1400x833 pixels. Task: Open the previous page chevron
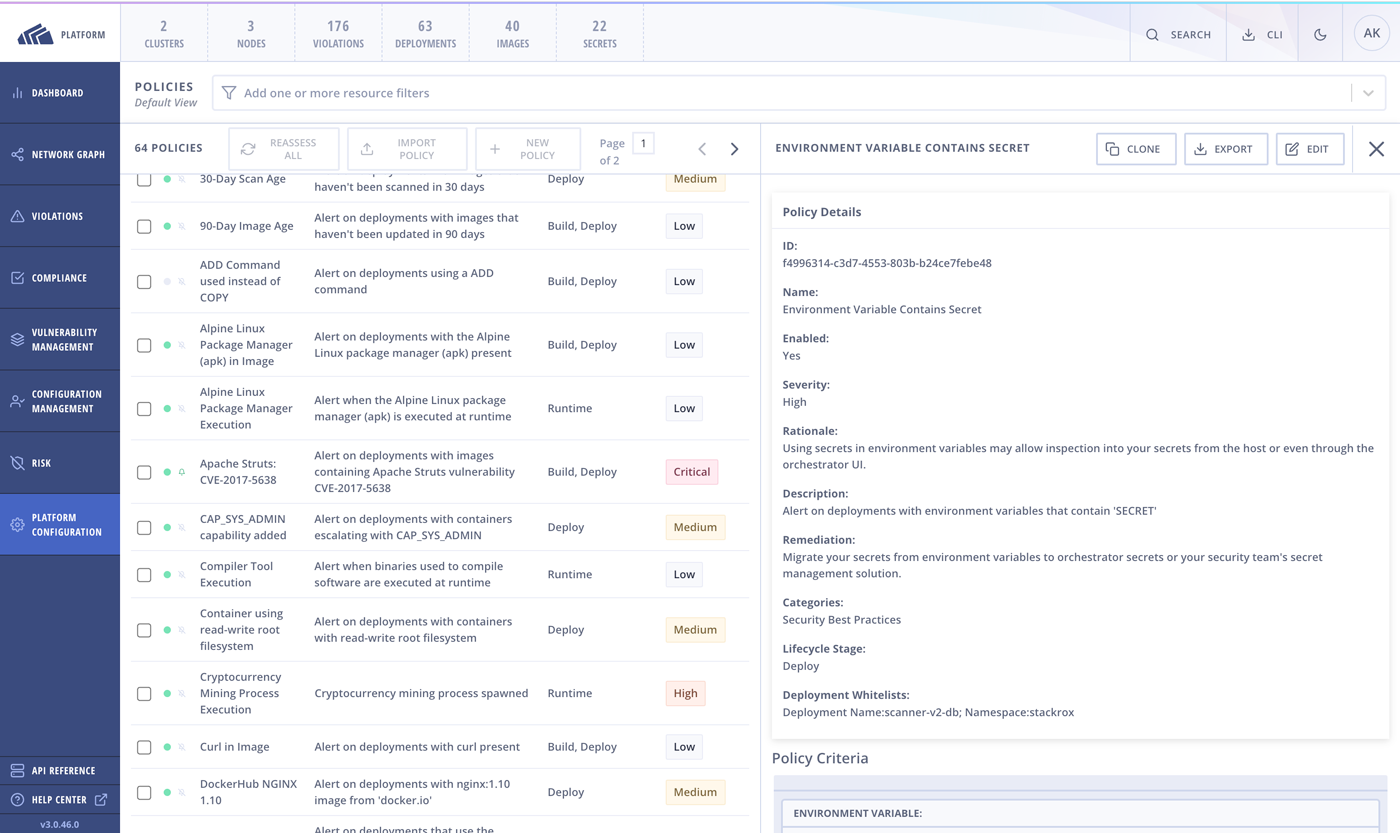pos(702,148)
